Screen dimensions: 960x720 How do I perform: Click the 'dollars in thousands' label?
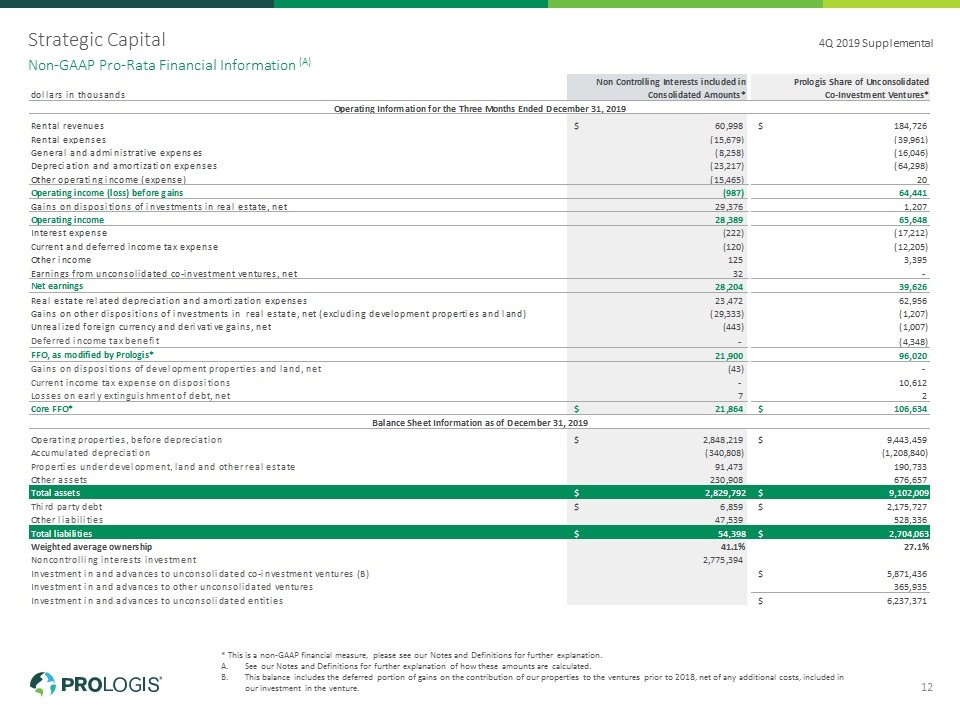(78, 95)
